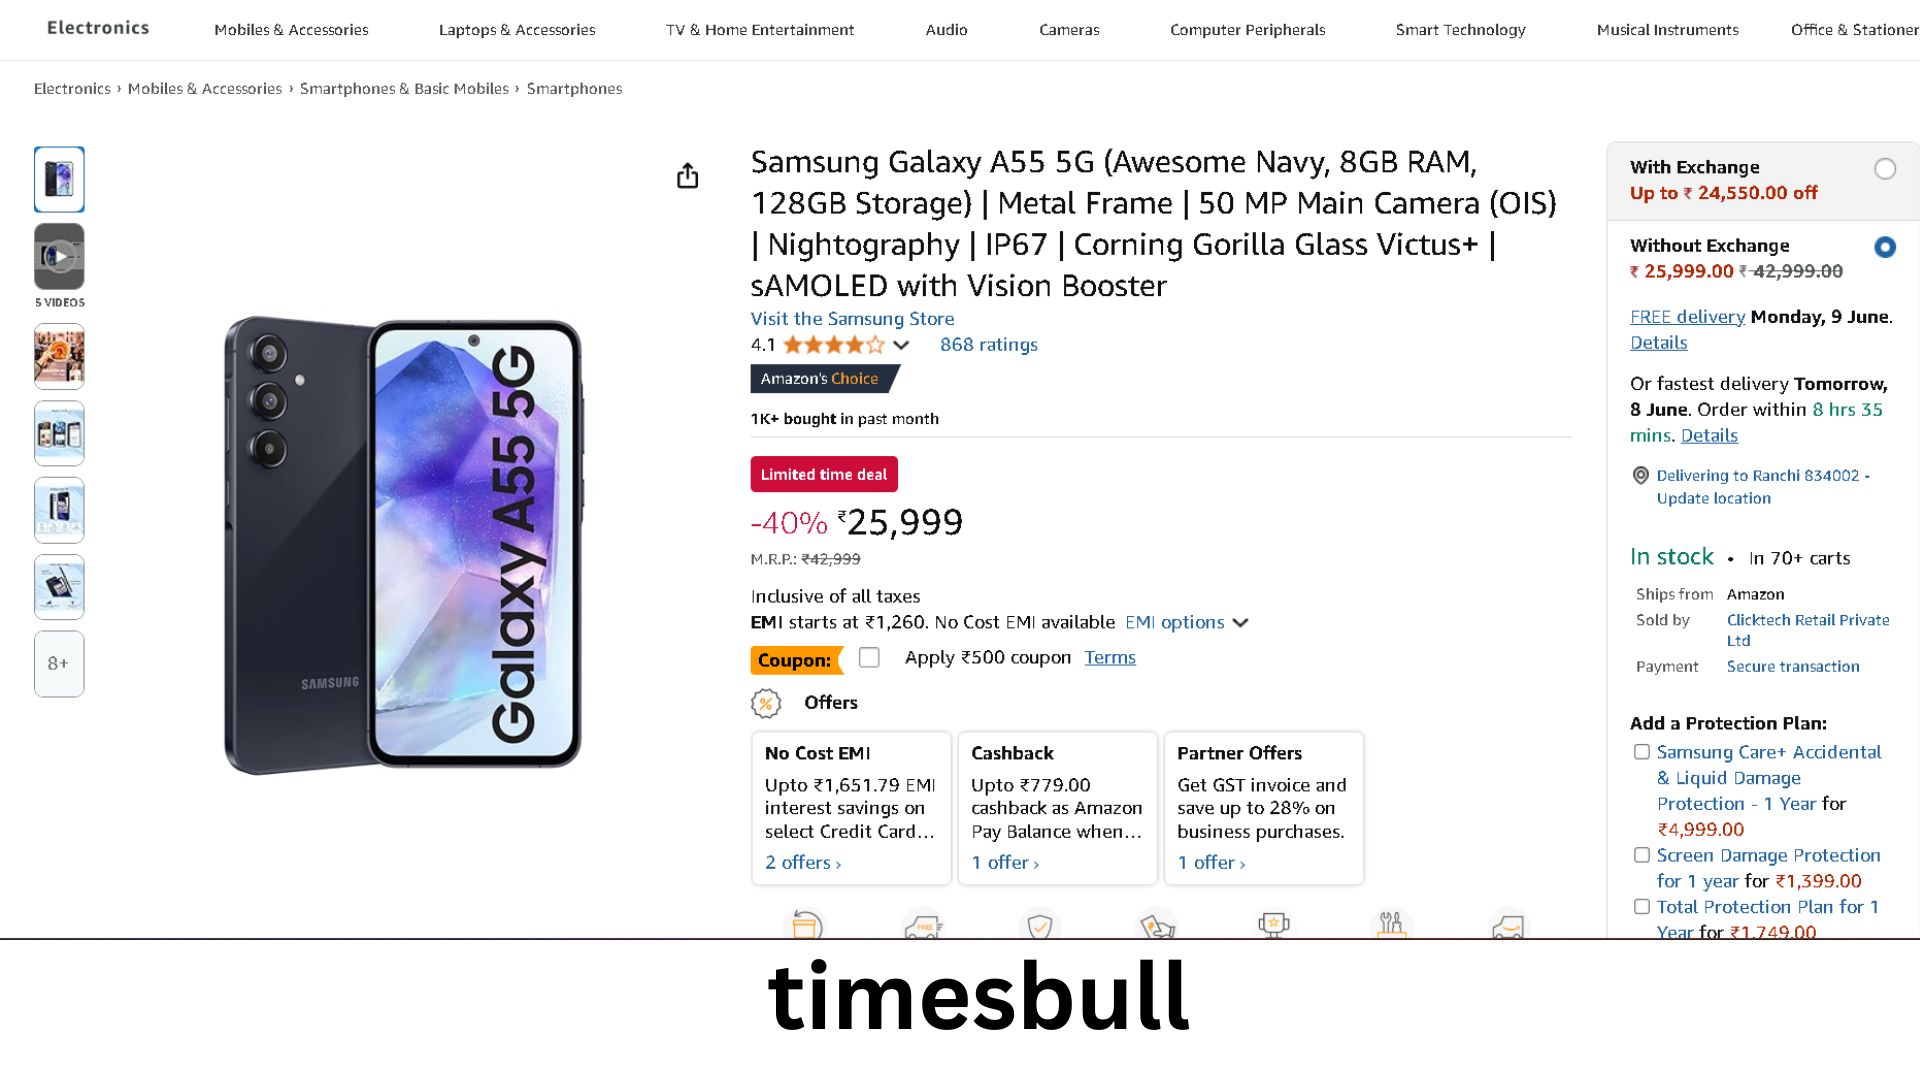Click the warranty shield icon
This screenshot has width=1920, height=1080.
pyautogui.click(x=1040, y=925)
